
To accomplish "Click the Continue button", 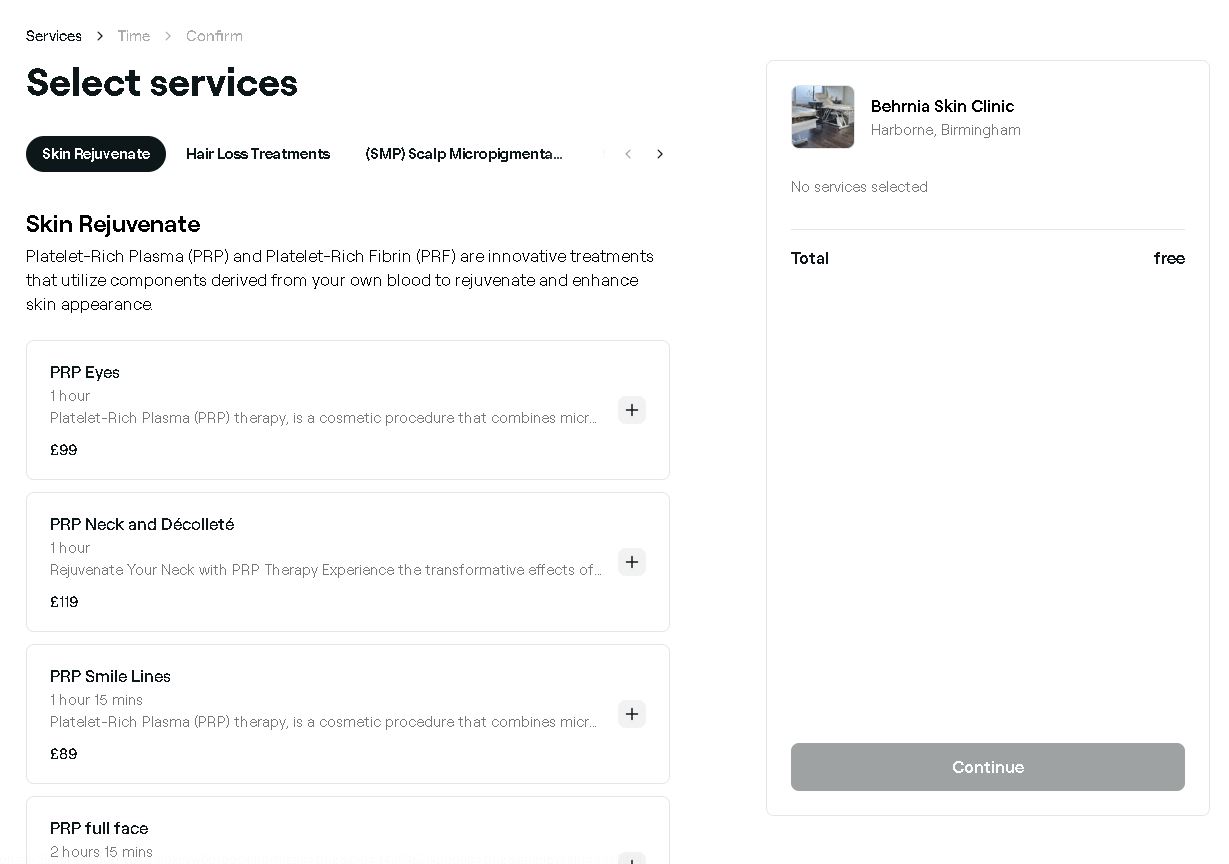I will pos(988,767).
